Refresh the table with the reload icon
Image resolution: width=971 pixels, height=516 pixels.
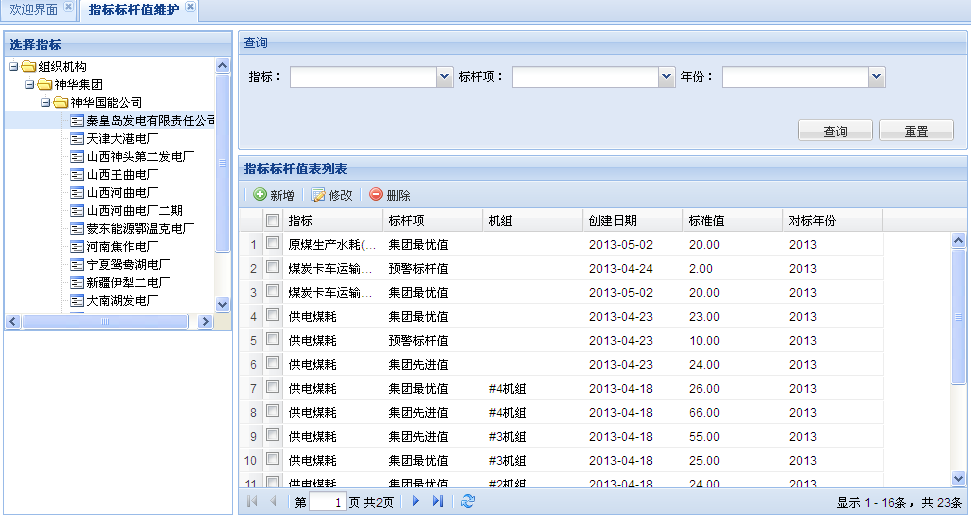point(467,501)
